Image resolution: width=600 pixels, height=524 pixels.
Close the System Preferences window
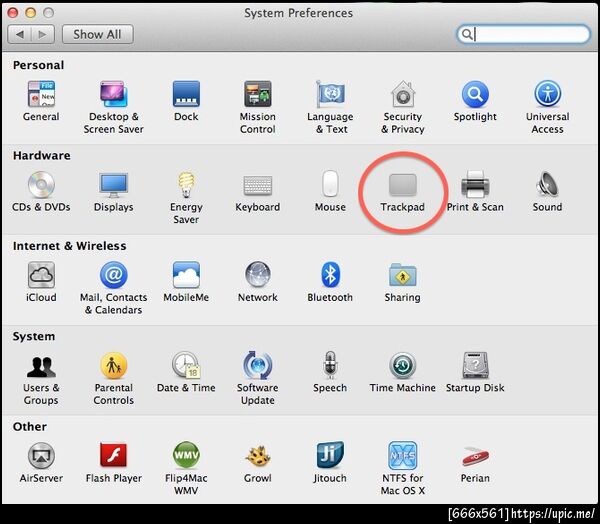13,13
